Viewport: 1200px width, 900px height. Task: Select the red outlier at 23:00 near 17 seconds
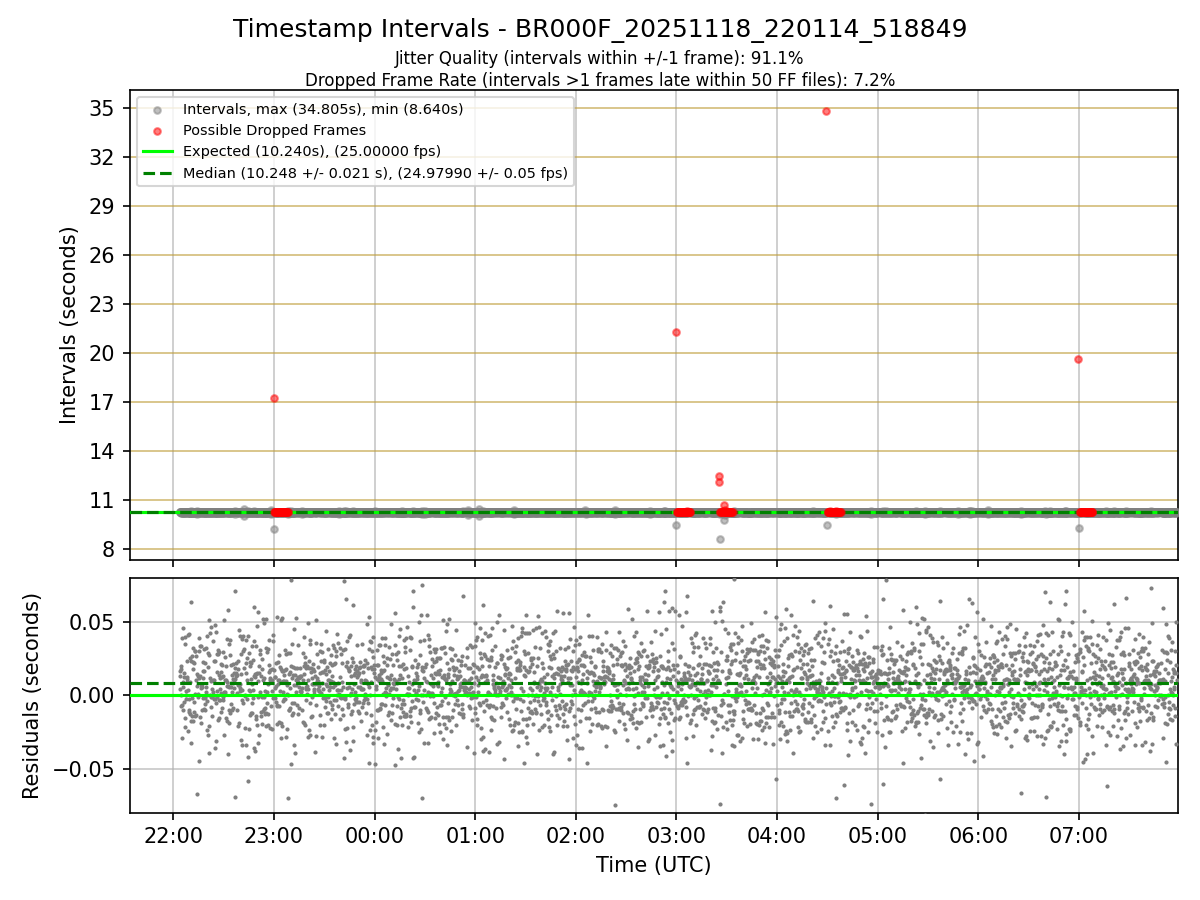274,398
